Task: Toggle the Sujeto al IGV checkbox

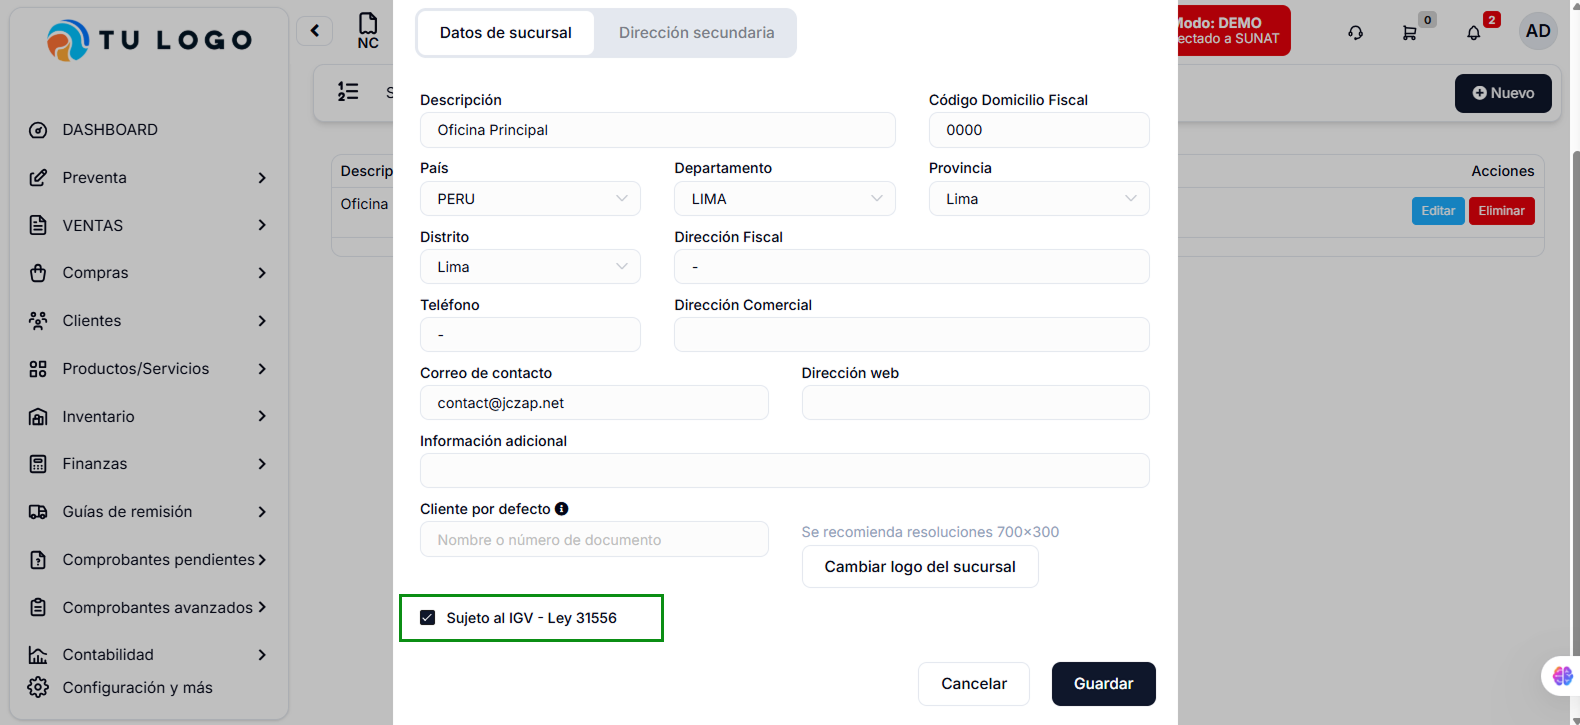Action: [x=428, y=618]
